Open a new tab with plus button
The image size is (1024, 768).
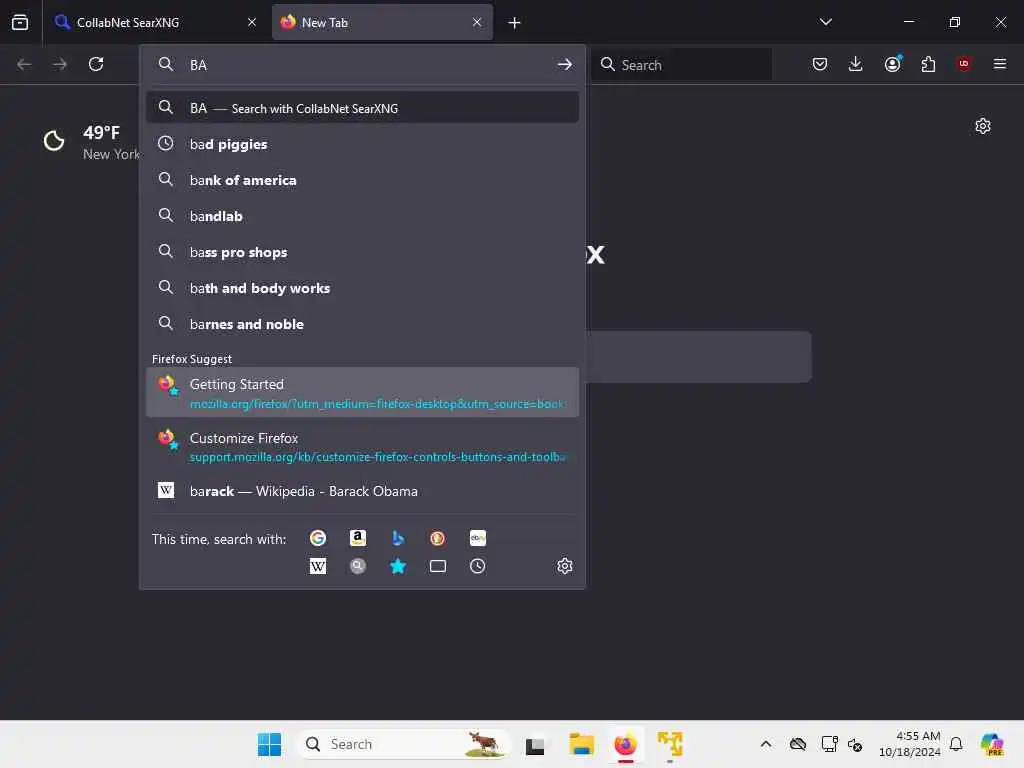point(515,23)
